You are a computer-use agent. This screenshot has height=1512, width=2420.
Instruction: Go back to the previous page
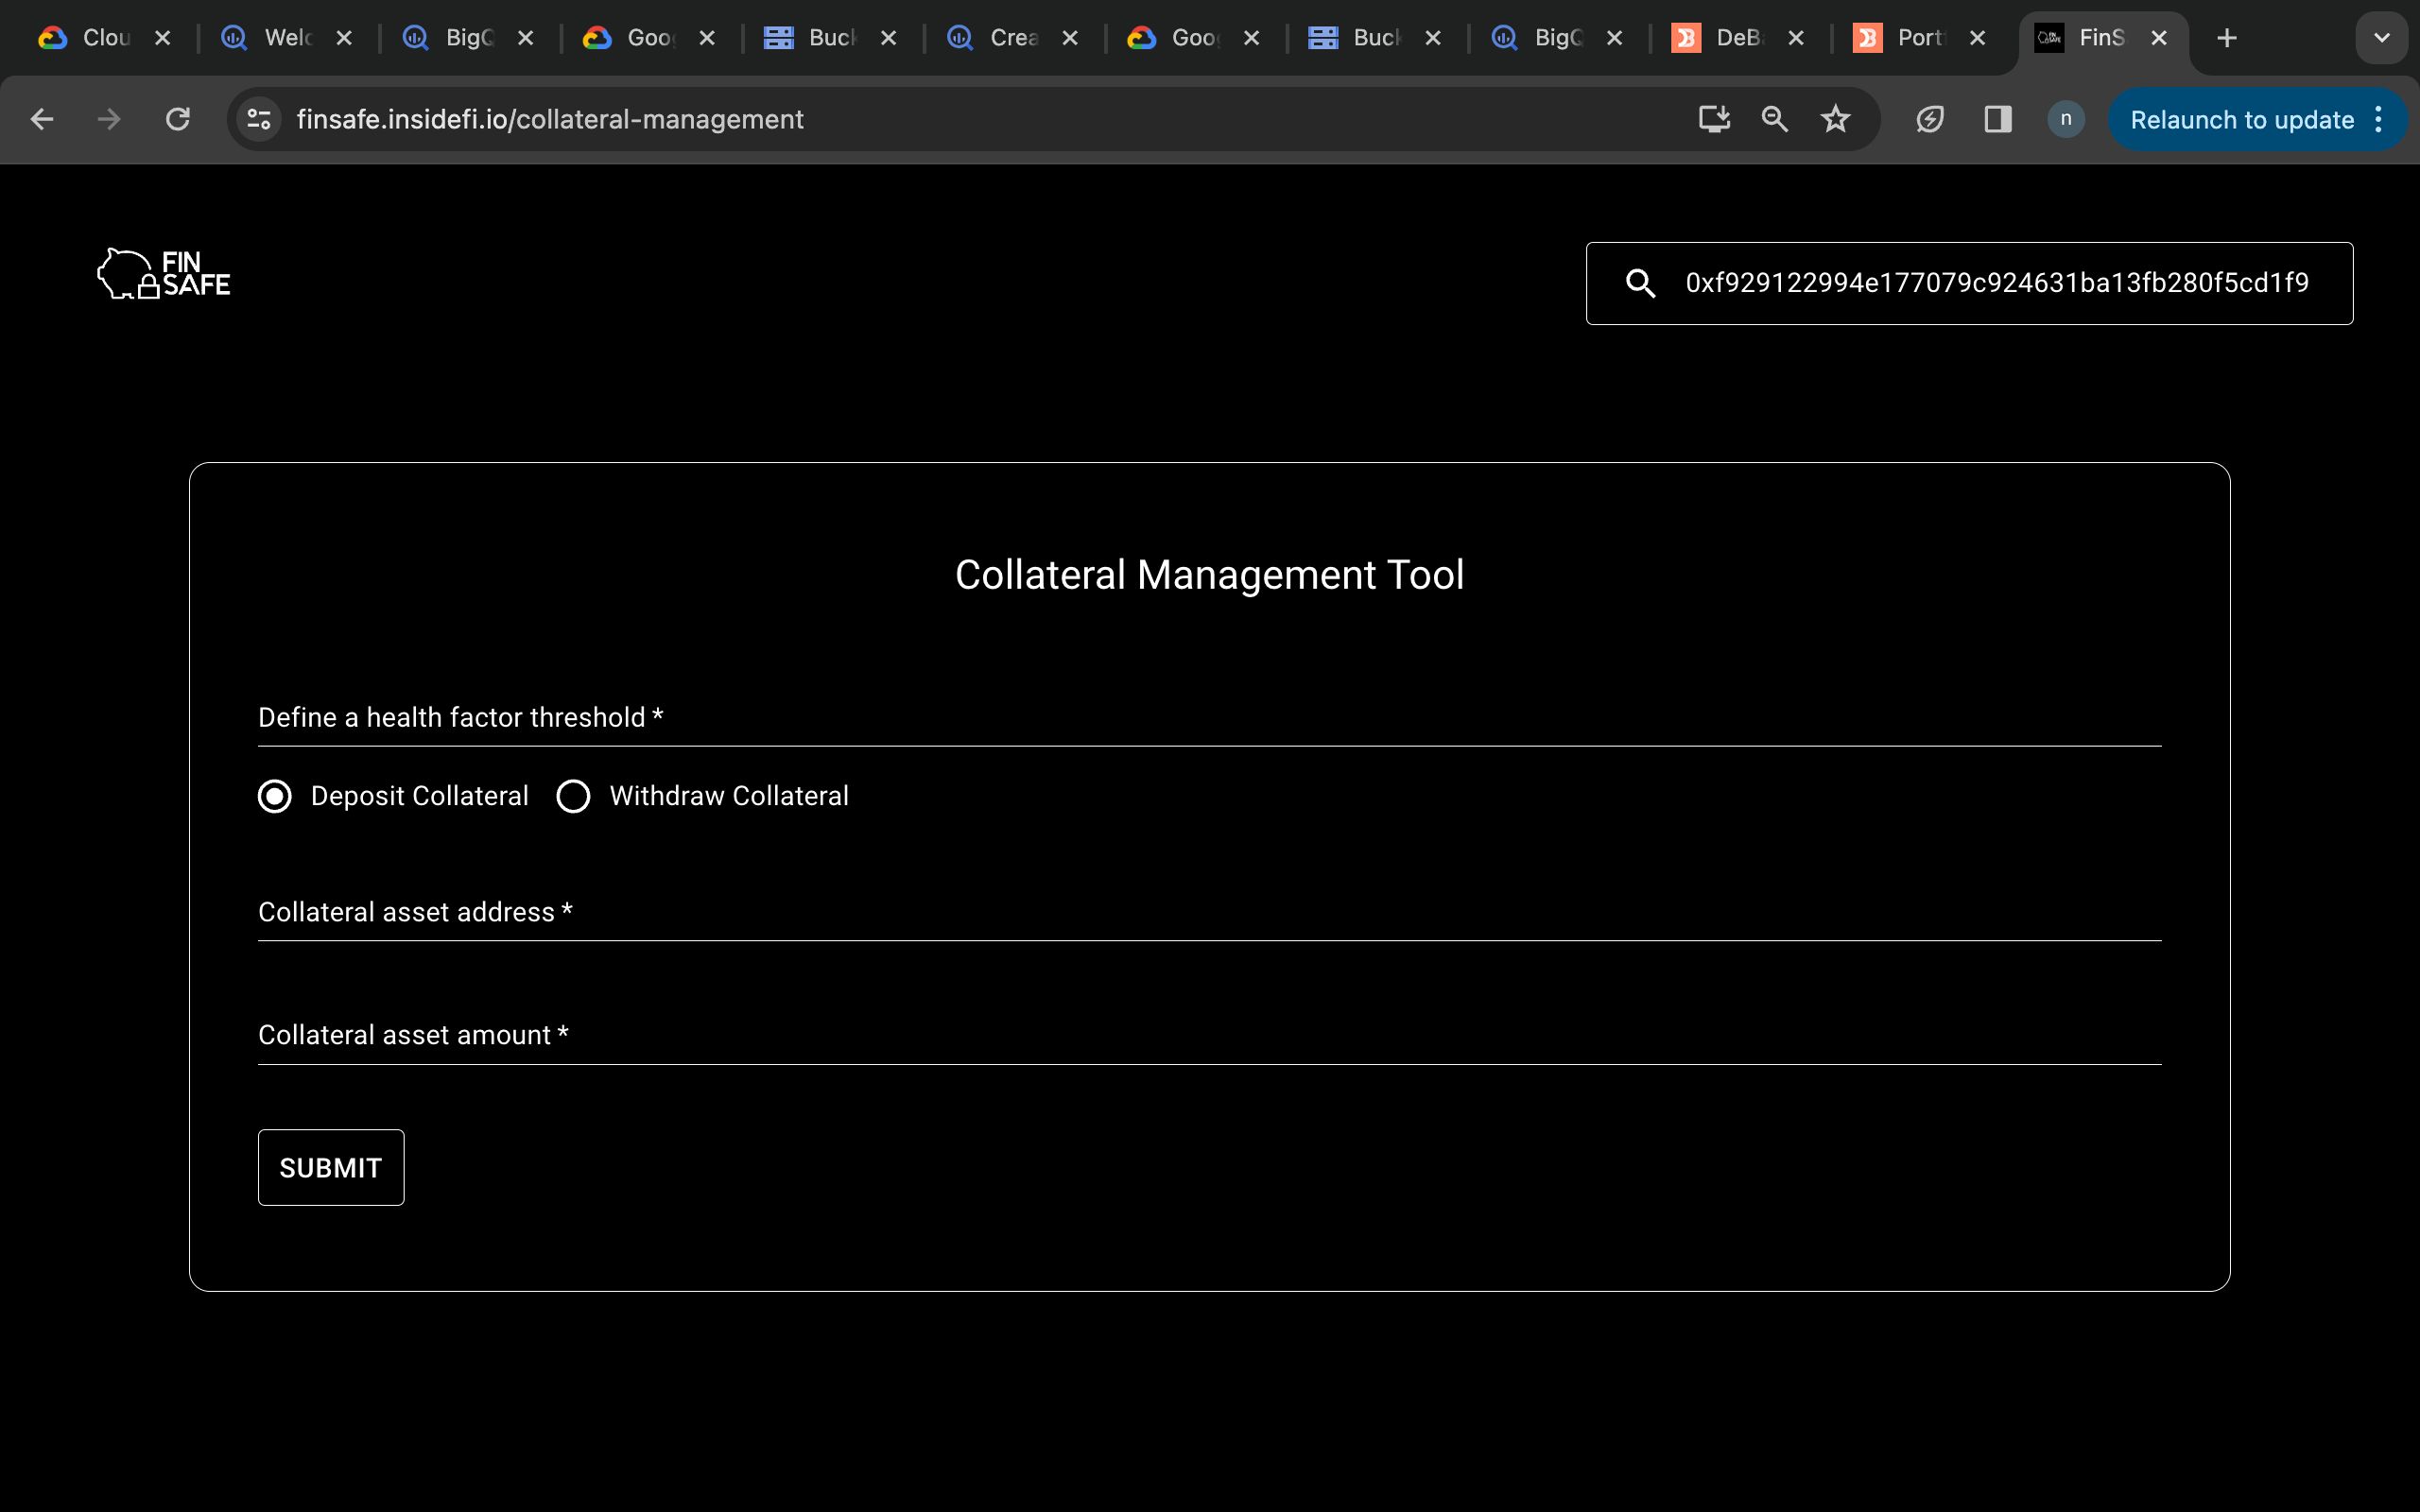[x=42, y=120]
